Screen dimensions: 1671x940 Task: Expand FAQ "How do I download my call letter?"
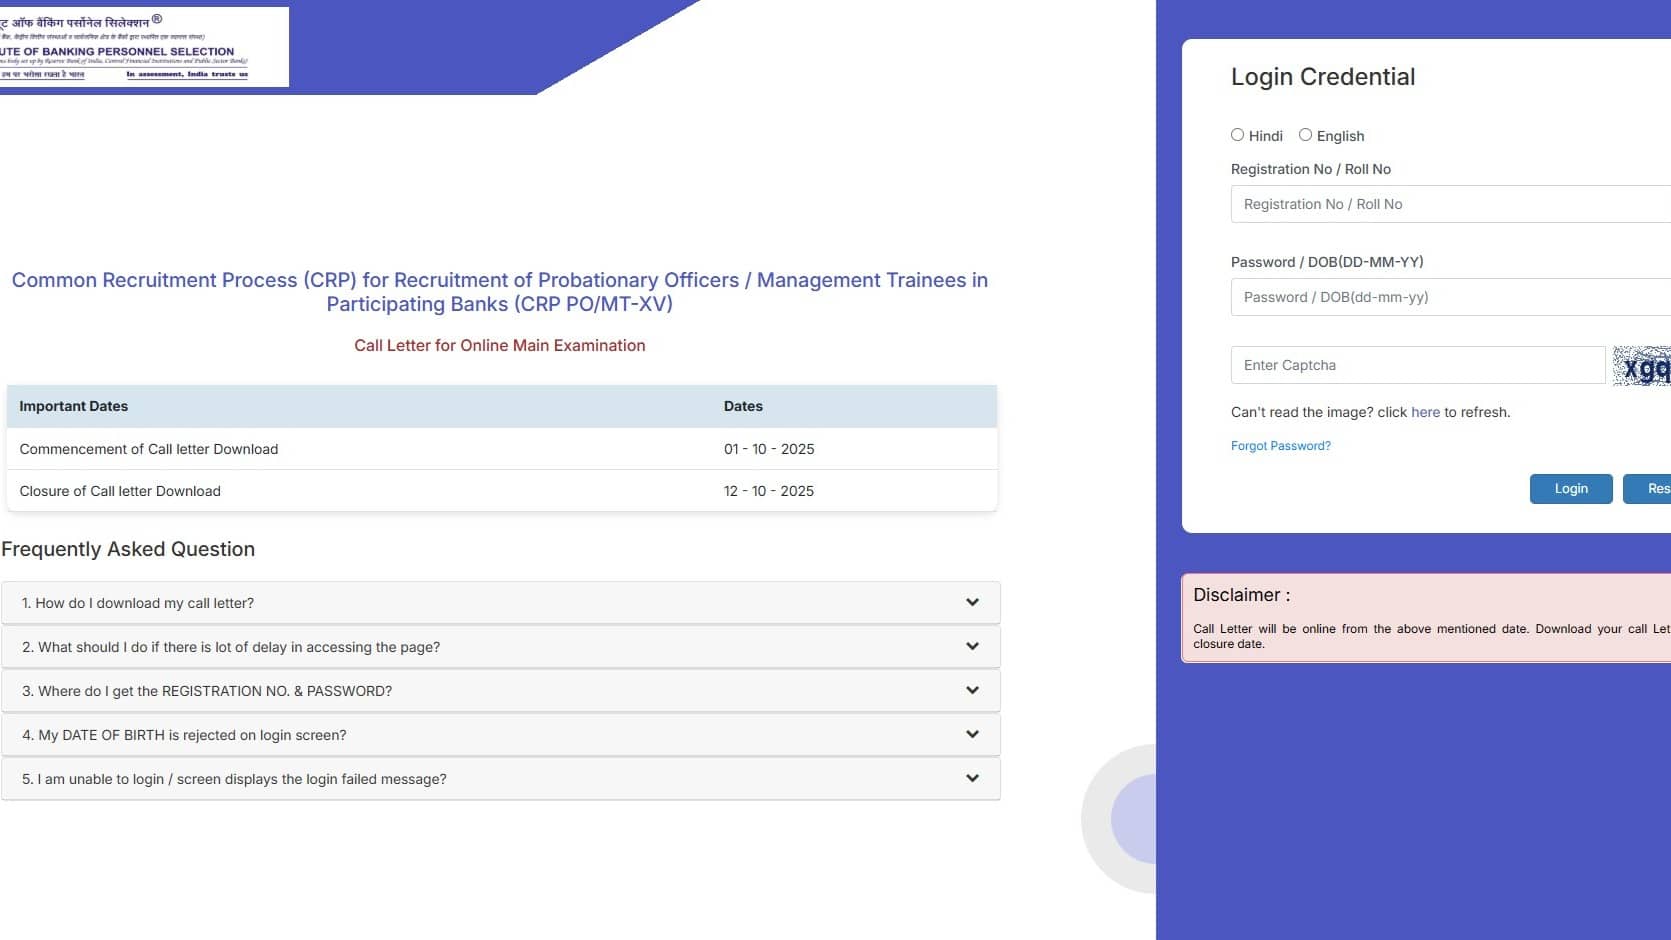coord(500,602)
